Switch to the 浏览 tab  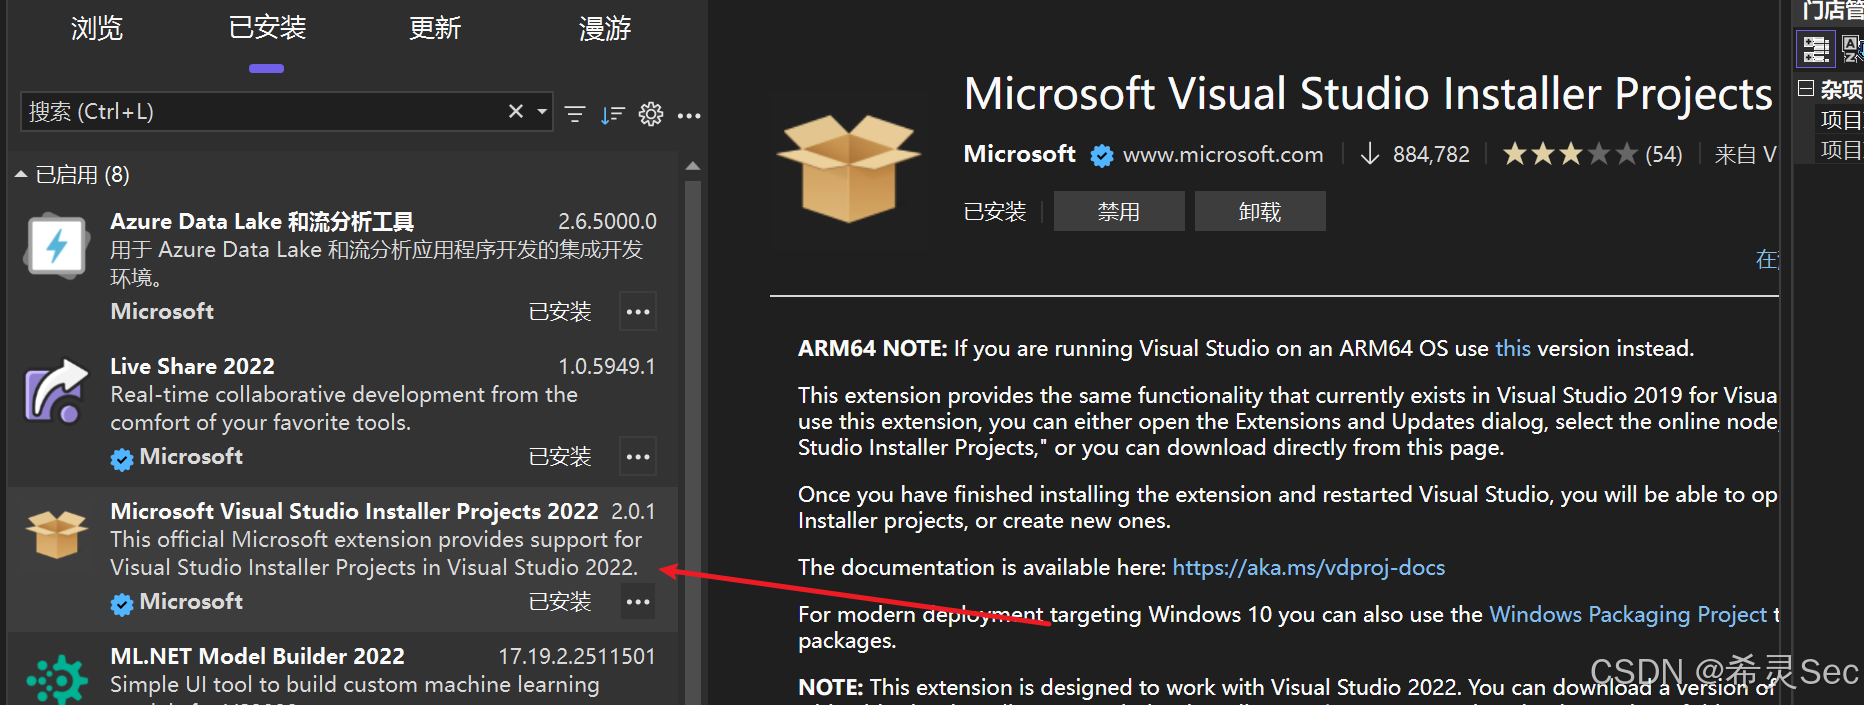coord(97,28)
